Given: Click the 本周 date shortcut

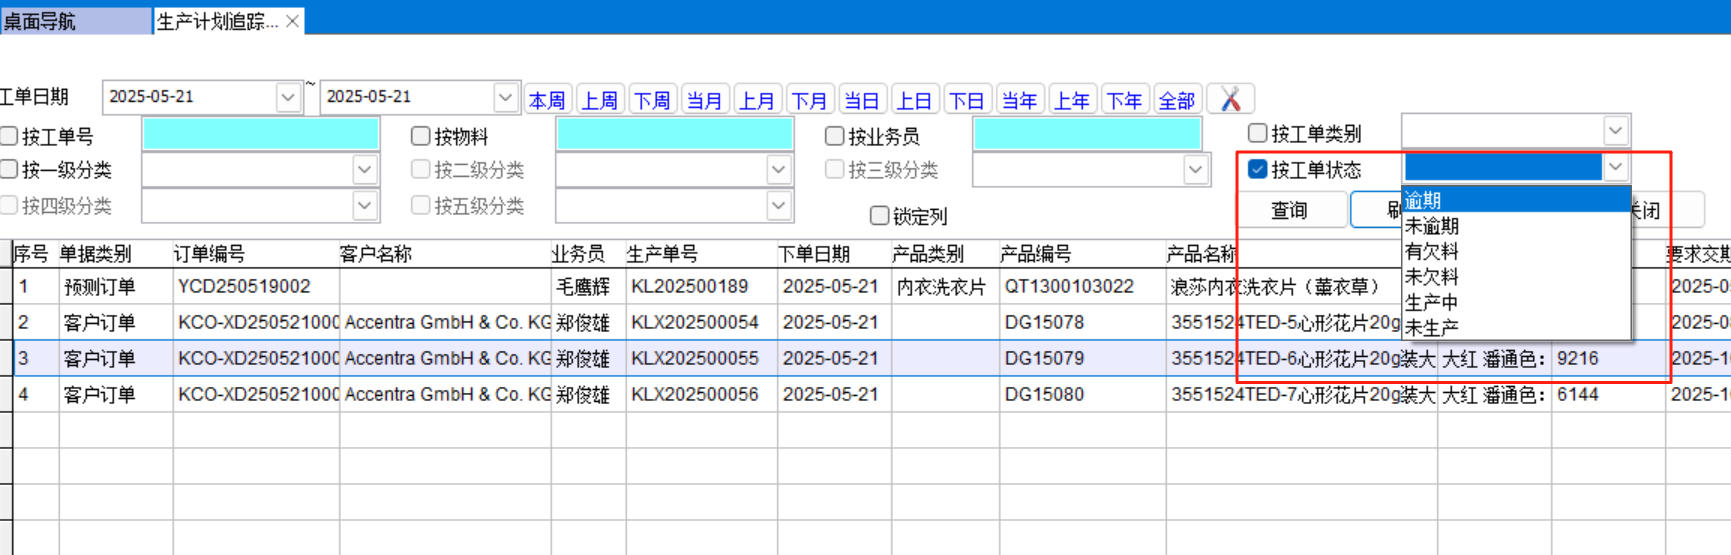Looking at the screenshot, I should [547, 100].
